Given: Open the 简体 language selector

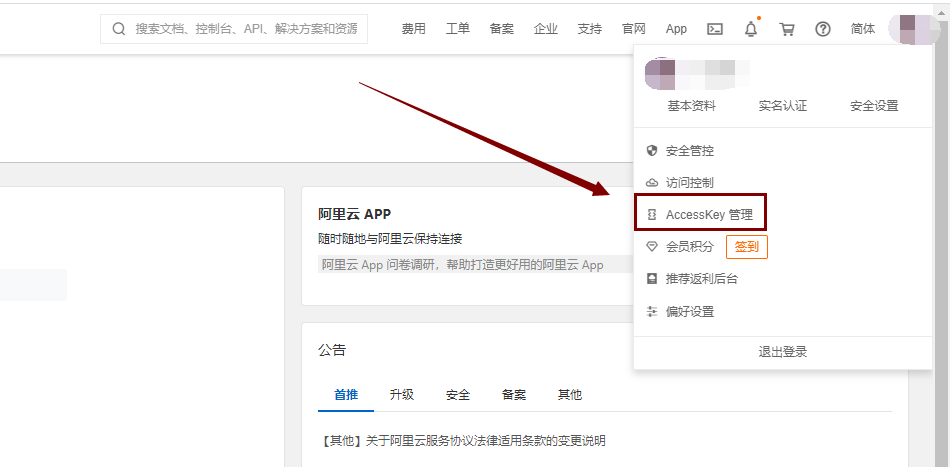Looking at the screenshot, I should (863, 29).
